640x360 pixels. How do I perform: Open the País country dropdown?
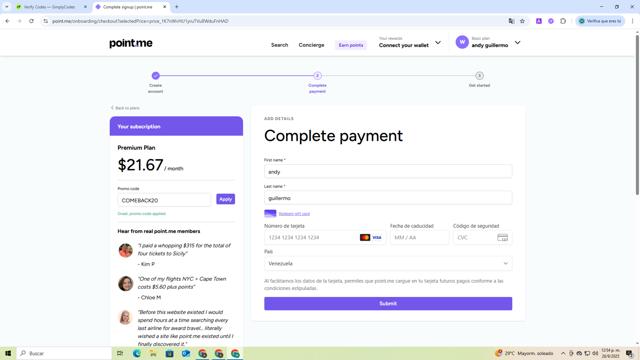coord(388,264)
